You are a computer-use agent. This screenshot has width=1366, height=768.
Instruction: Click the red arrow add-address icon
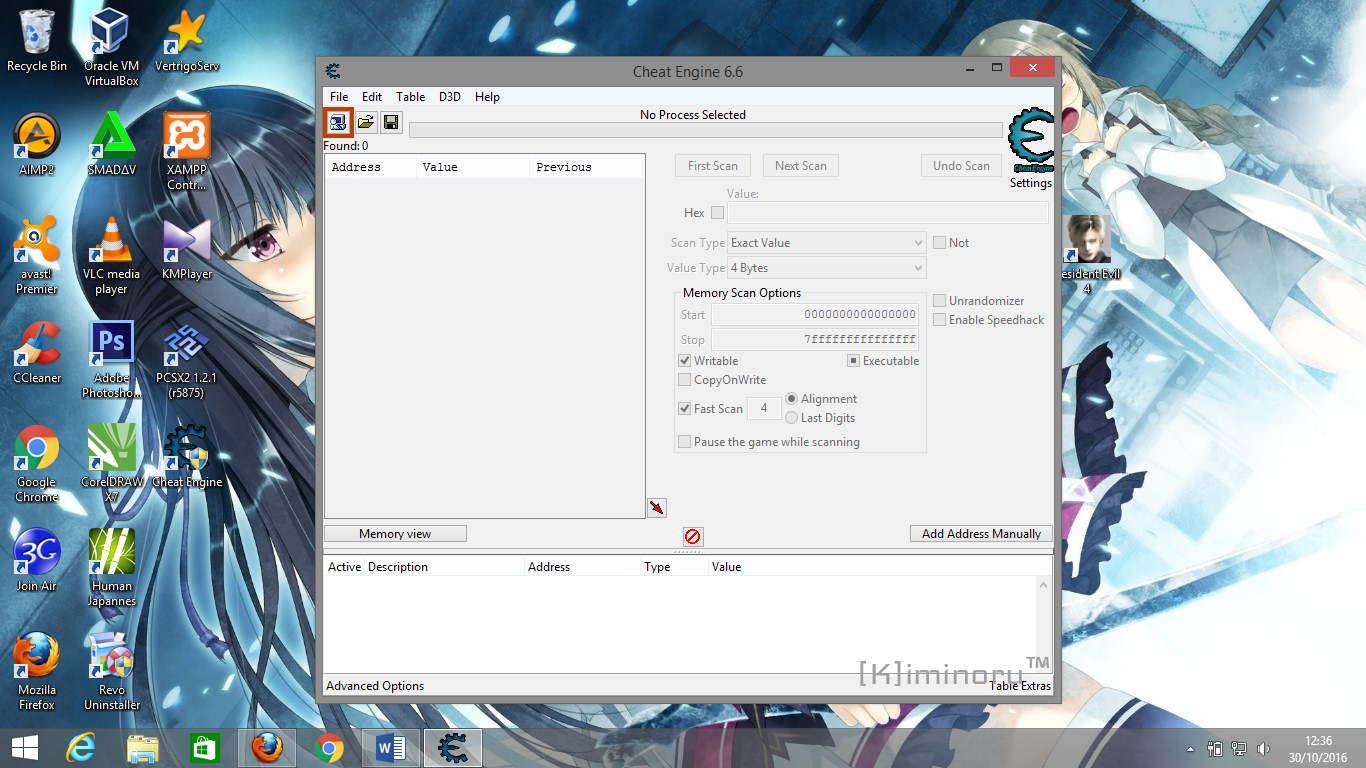[x=656, y=507]
